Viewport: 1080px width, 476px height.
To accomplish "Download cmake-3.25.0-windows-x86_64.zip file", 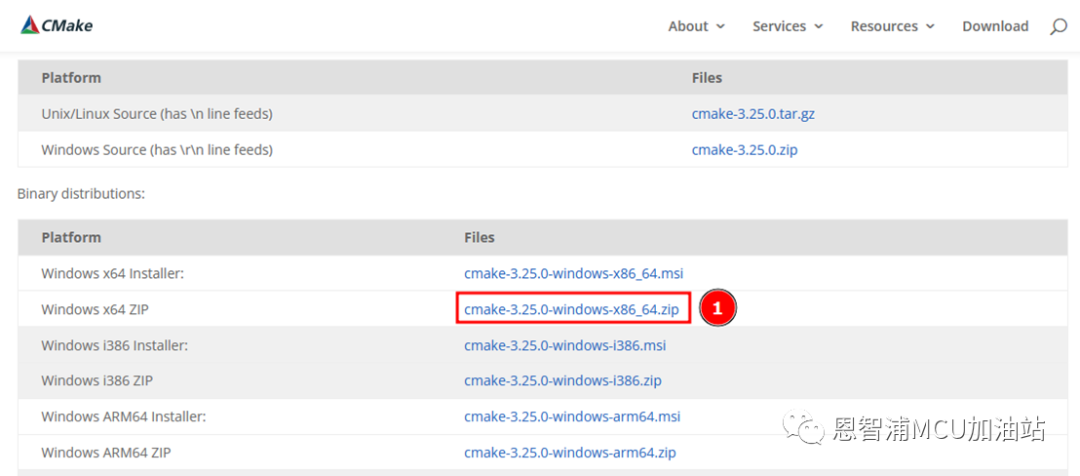I will pos(572,309).
